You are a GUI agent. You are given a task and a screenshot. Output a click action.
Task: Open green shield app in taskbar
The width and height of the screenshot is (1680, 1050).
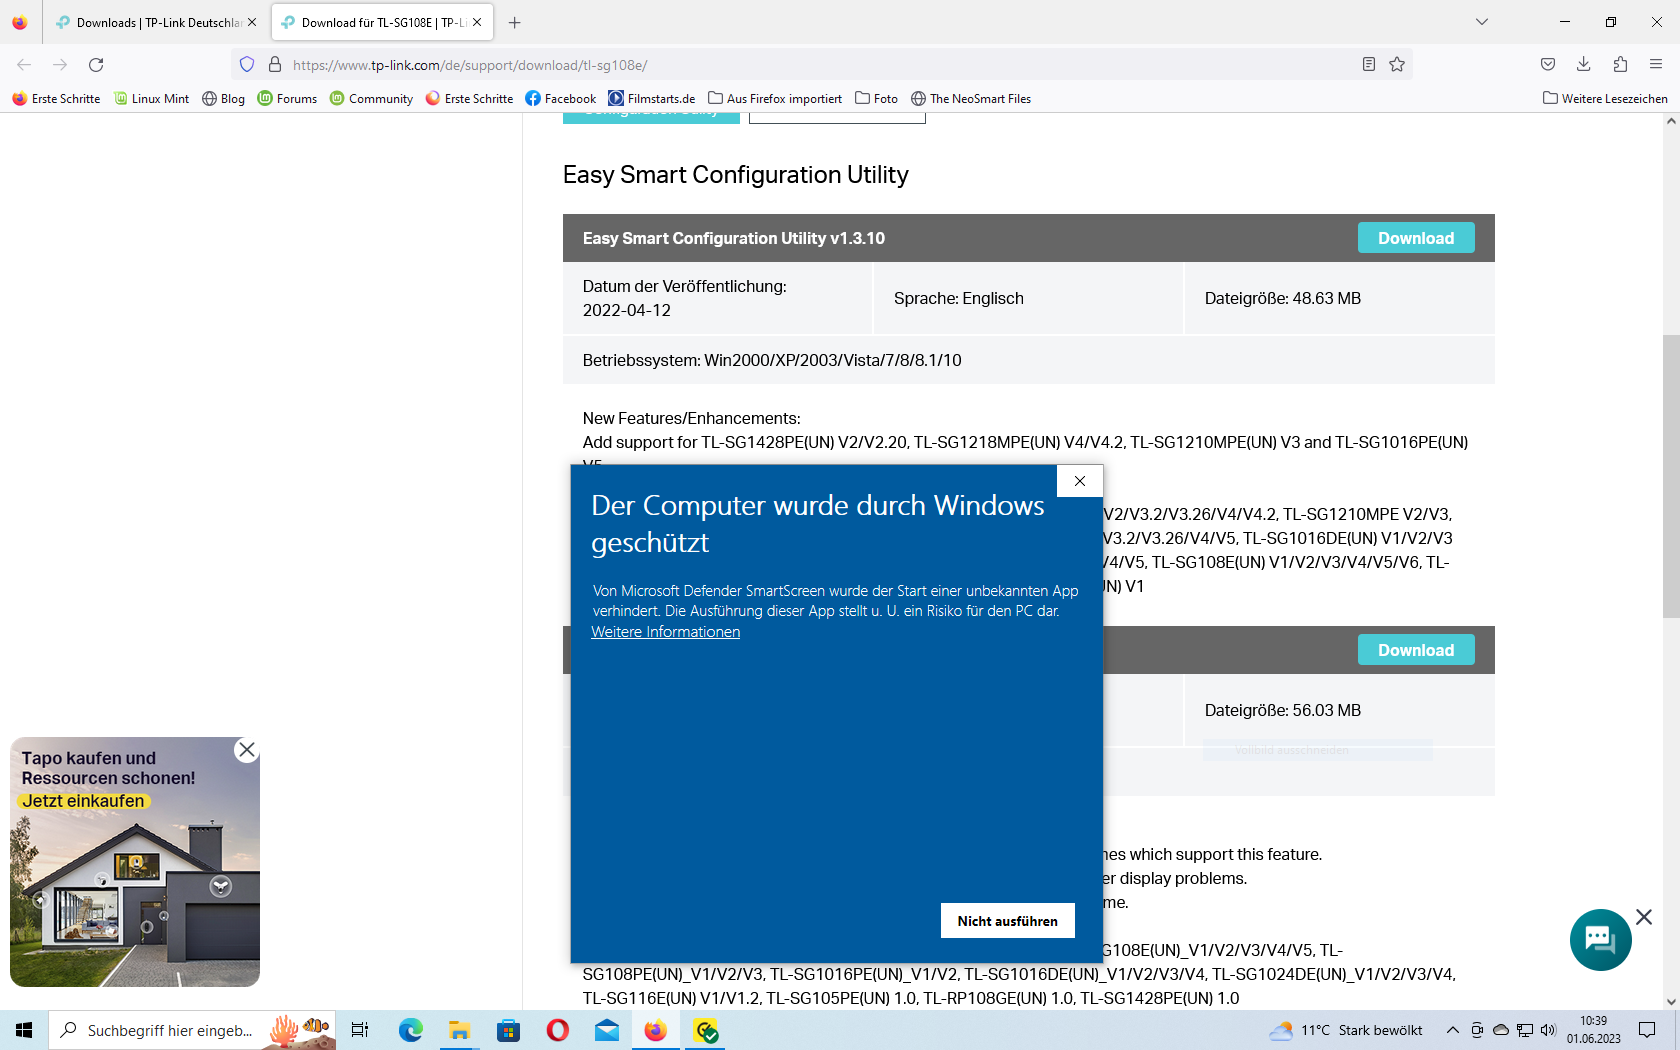706,1030
